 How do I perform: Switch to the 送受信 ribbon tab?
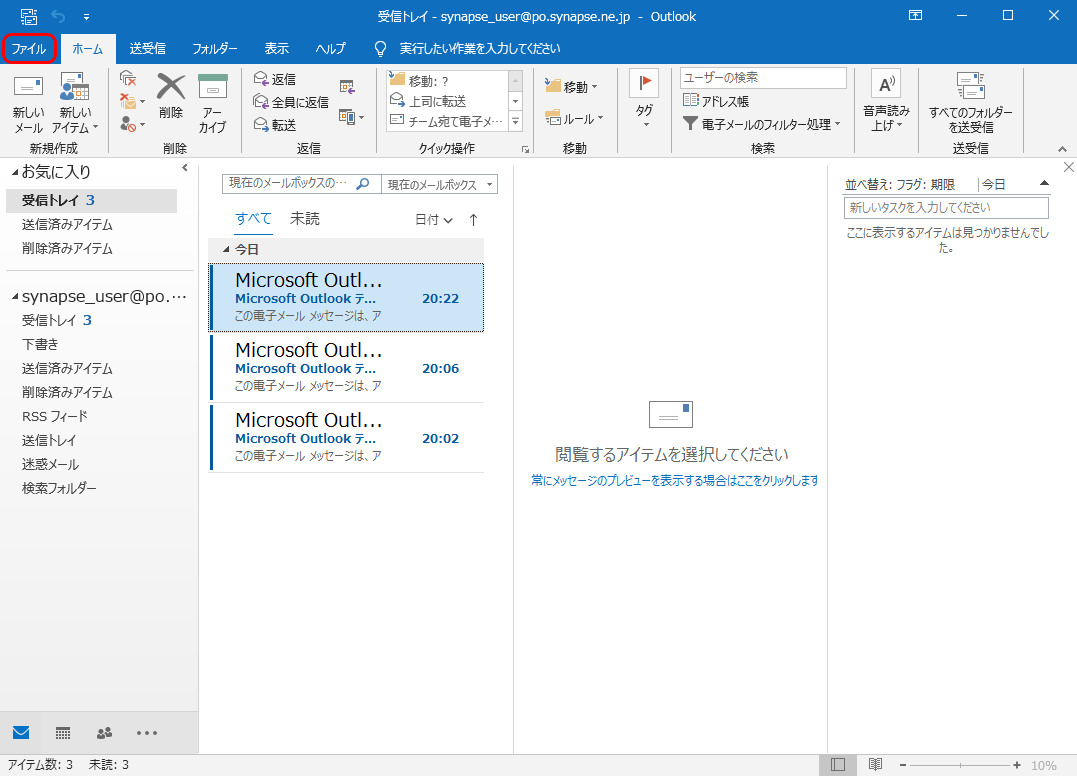(x=148, y=49)
